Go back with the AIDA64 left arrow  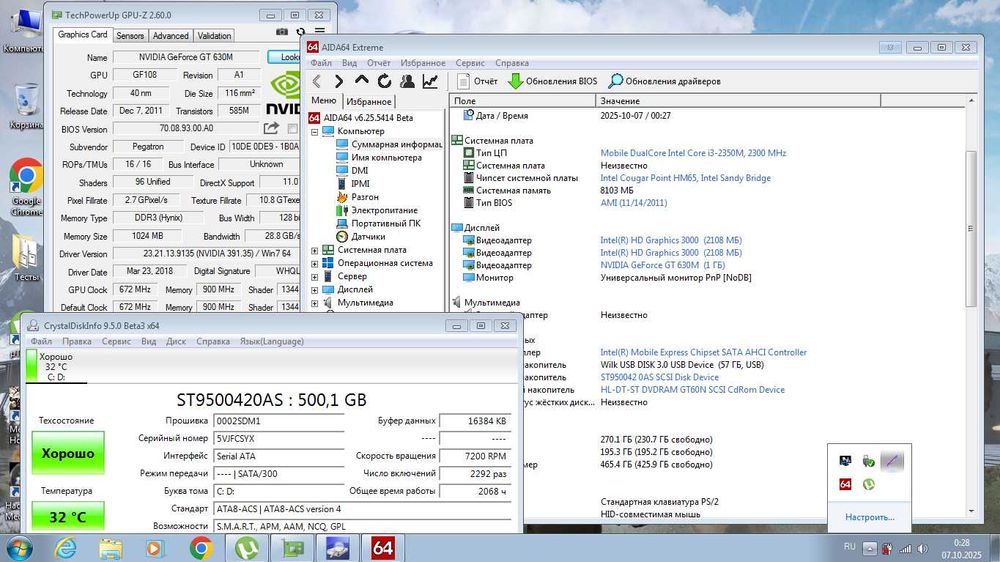317,81
